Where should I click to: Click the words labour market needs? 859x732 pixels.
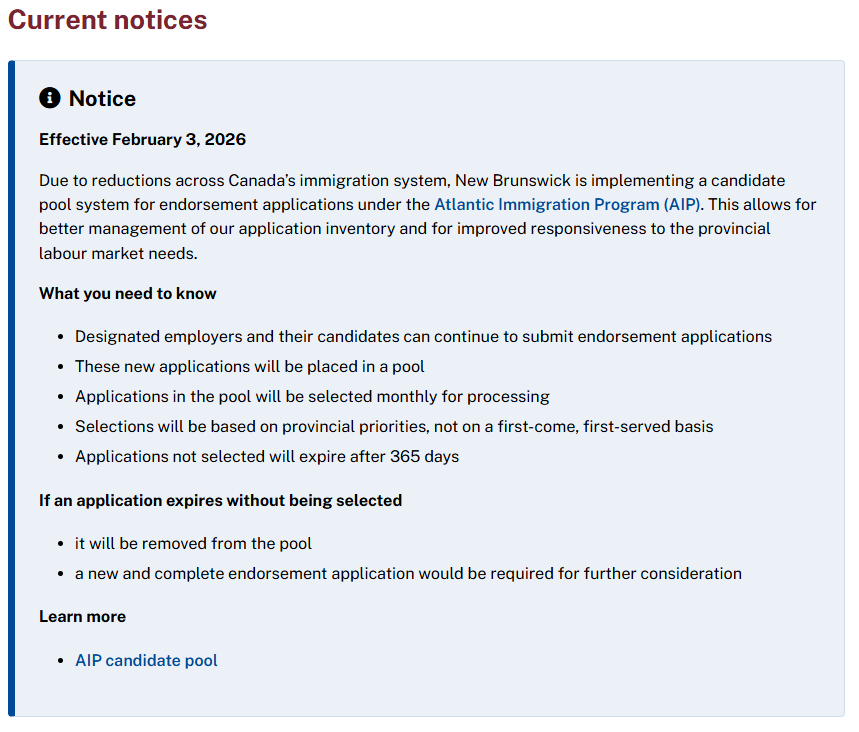(118, 254)
